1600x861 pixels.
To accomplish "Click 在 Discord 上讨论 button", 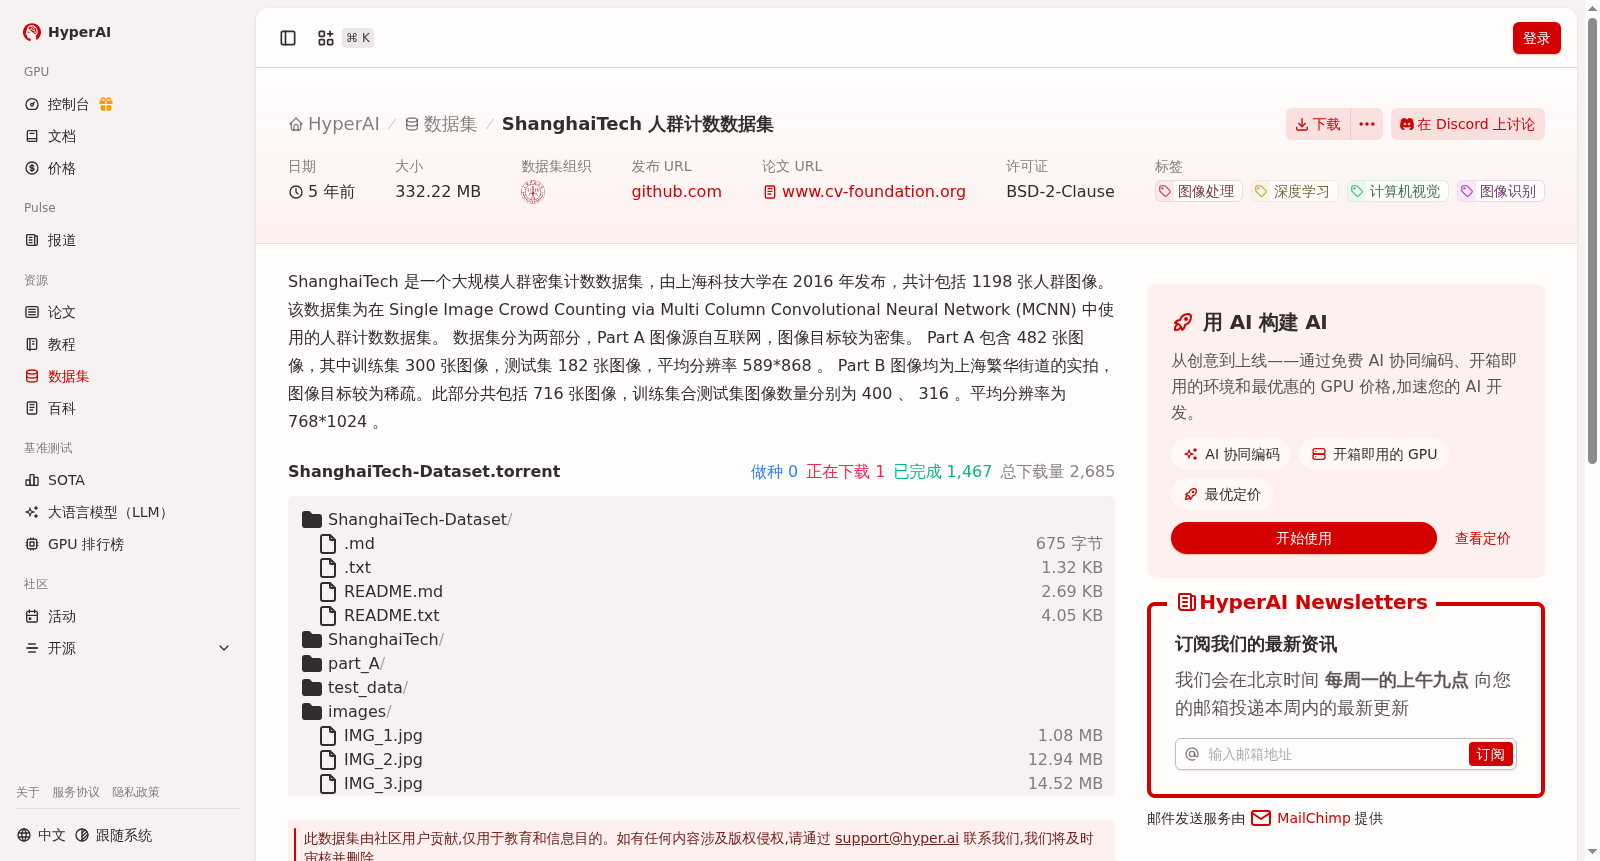I will point(1467,124).
